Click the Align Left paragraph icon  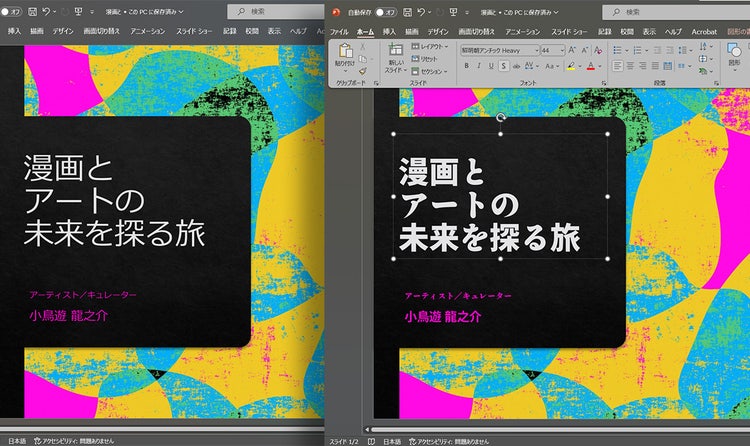[x=618, y=66]
